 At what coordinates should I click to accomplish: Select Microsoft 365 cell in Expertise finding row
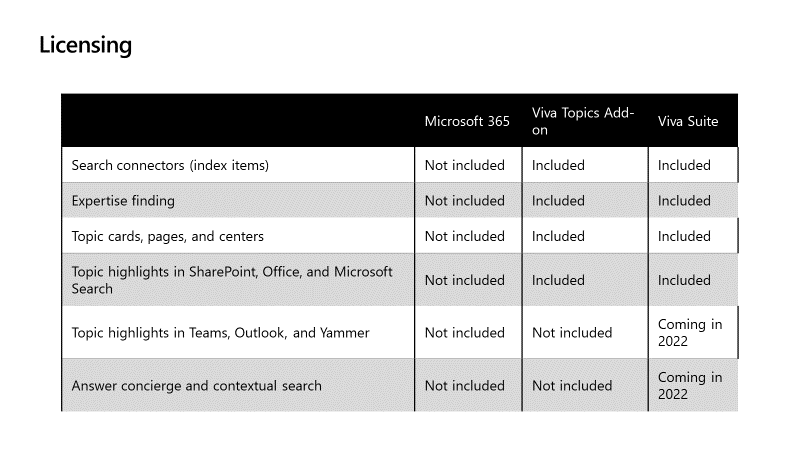(x=465, y=201)
